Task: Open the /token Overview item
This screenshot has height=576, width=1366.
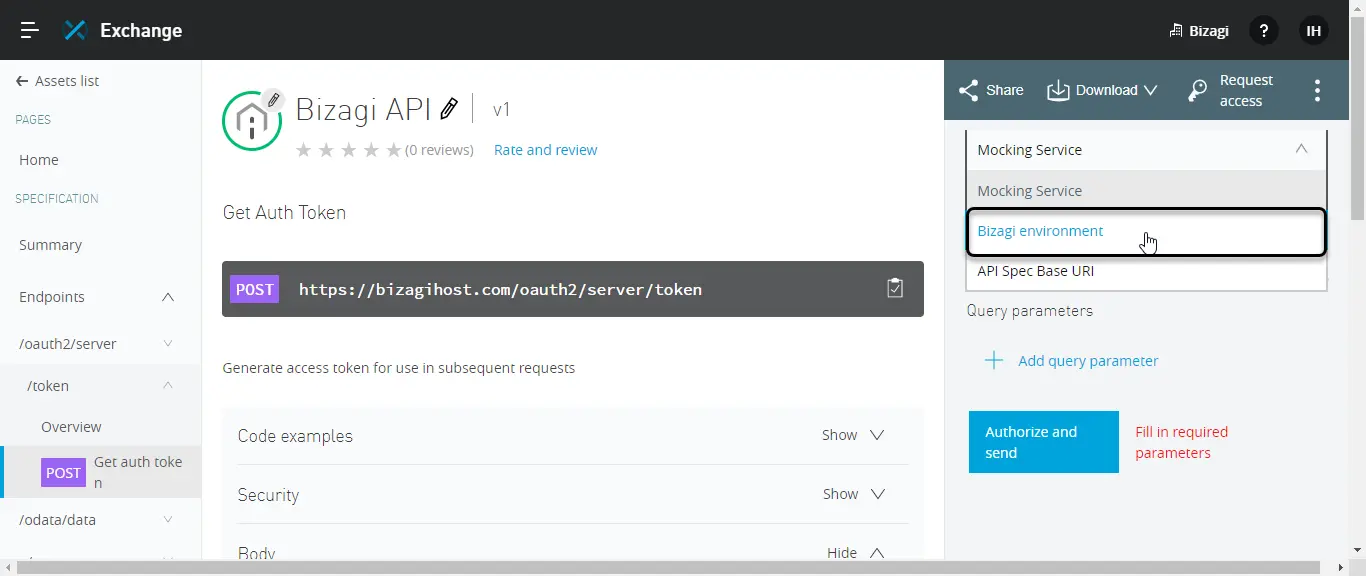Action: click(71, 427)
